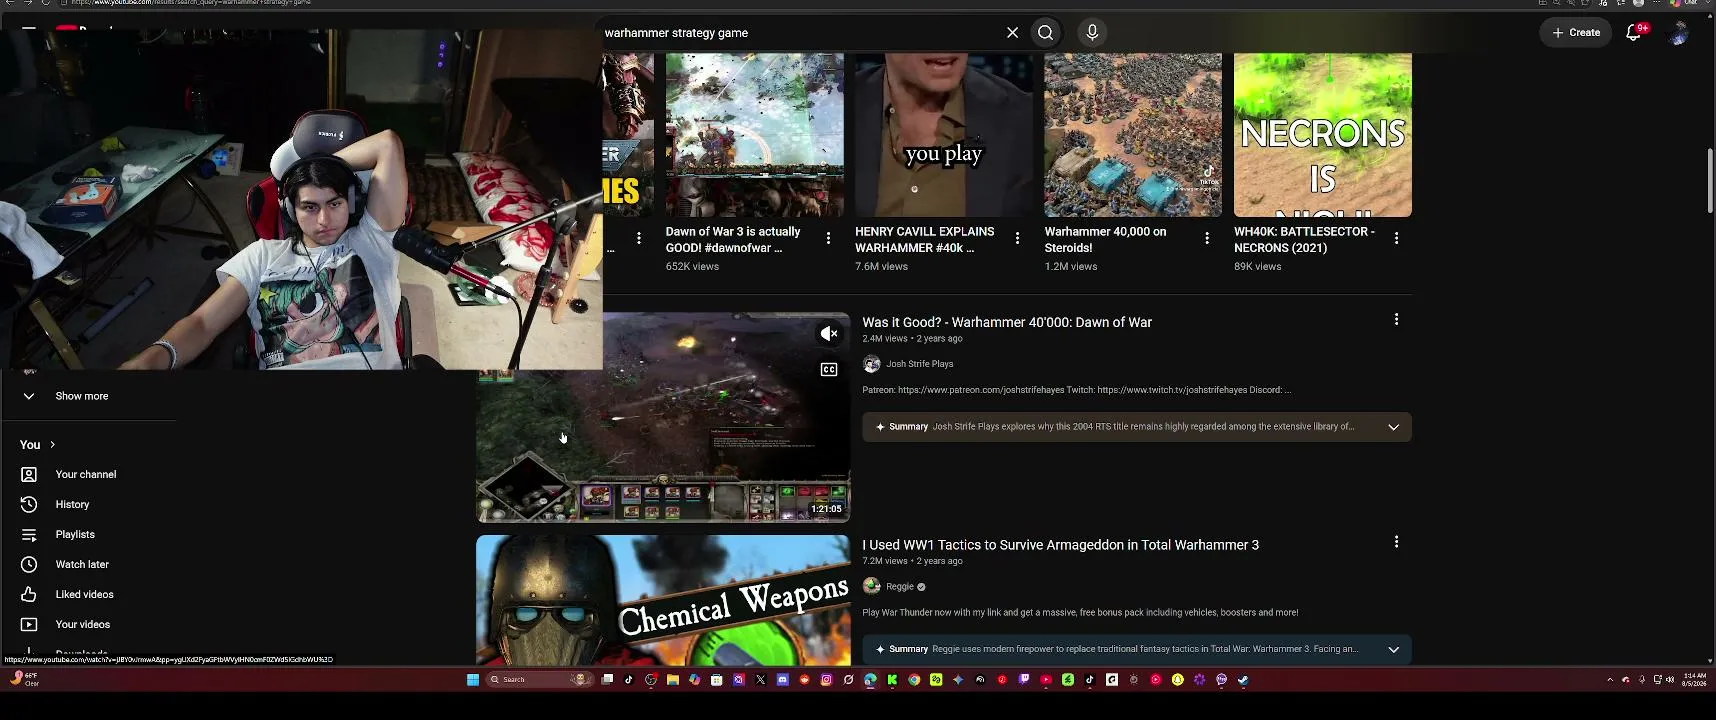Open Discord from the taskbar
Image resolution: width=1716 pixels, height=720 pixels.
783,680
